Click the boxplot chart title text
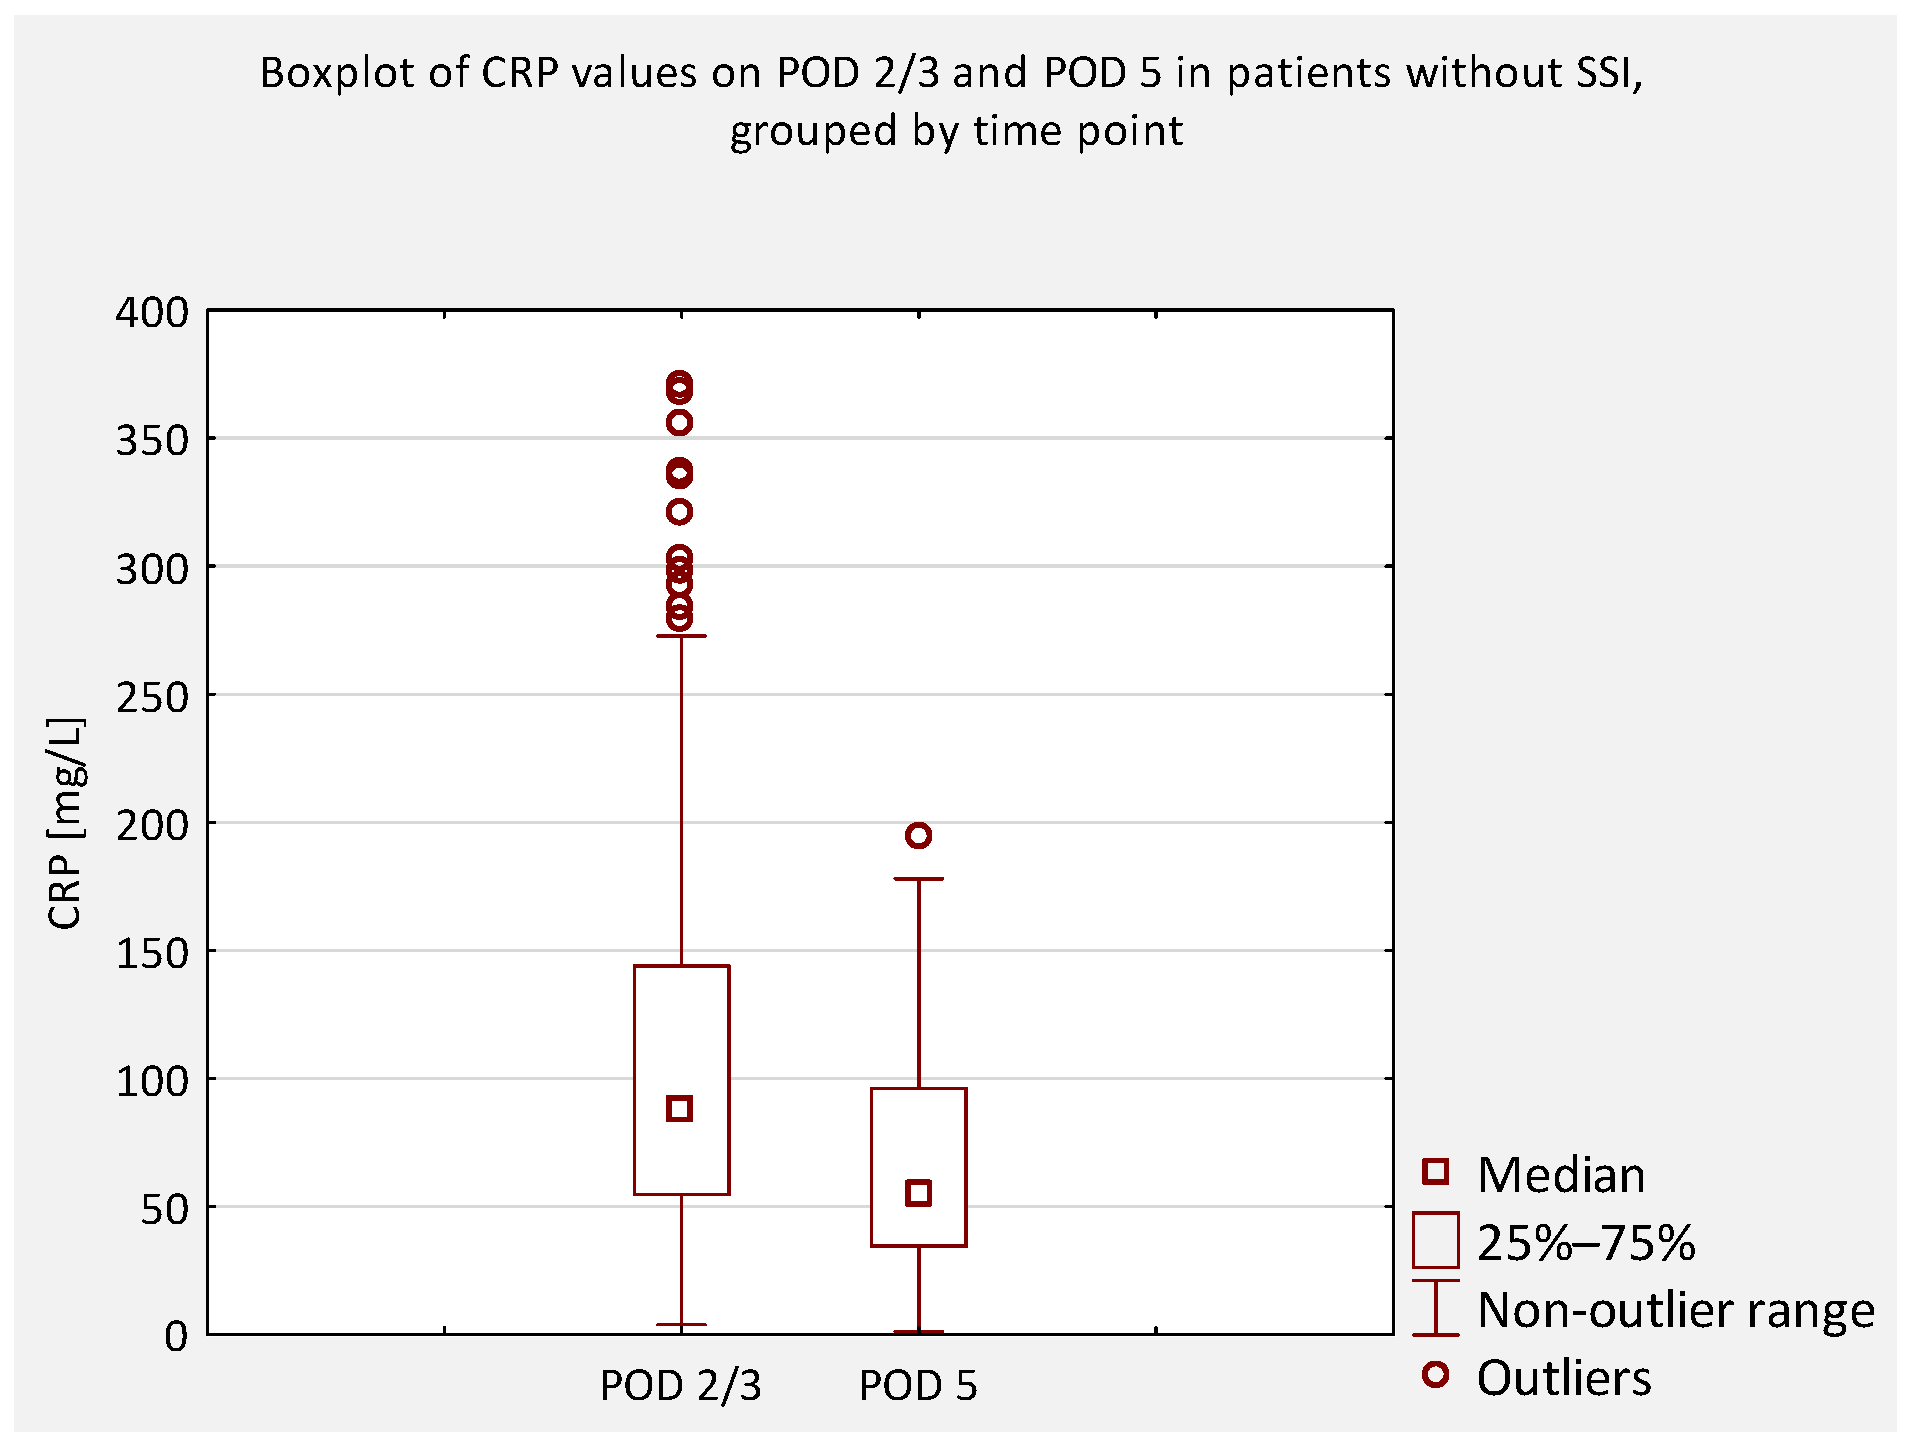The image size is (1908, 1446). 952,101
